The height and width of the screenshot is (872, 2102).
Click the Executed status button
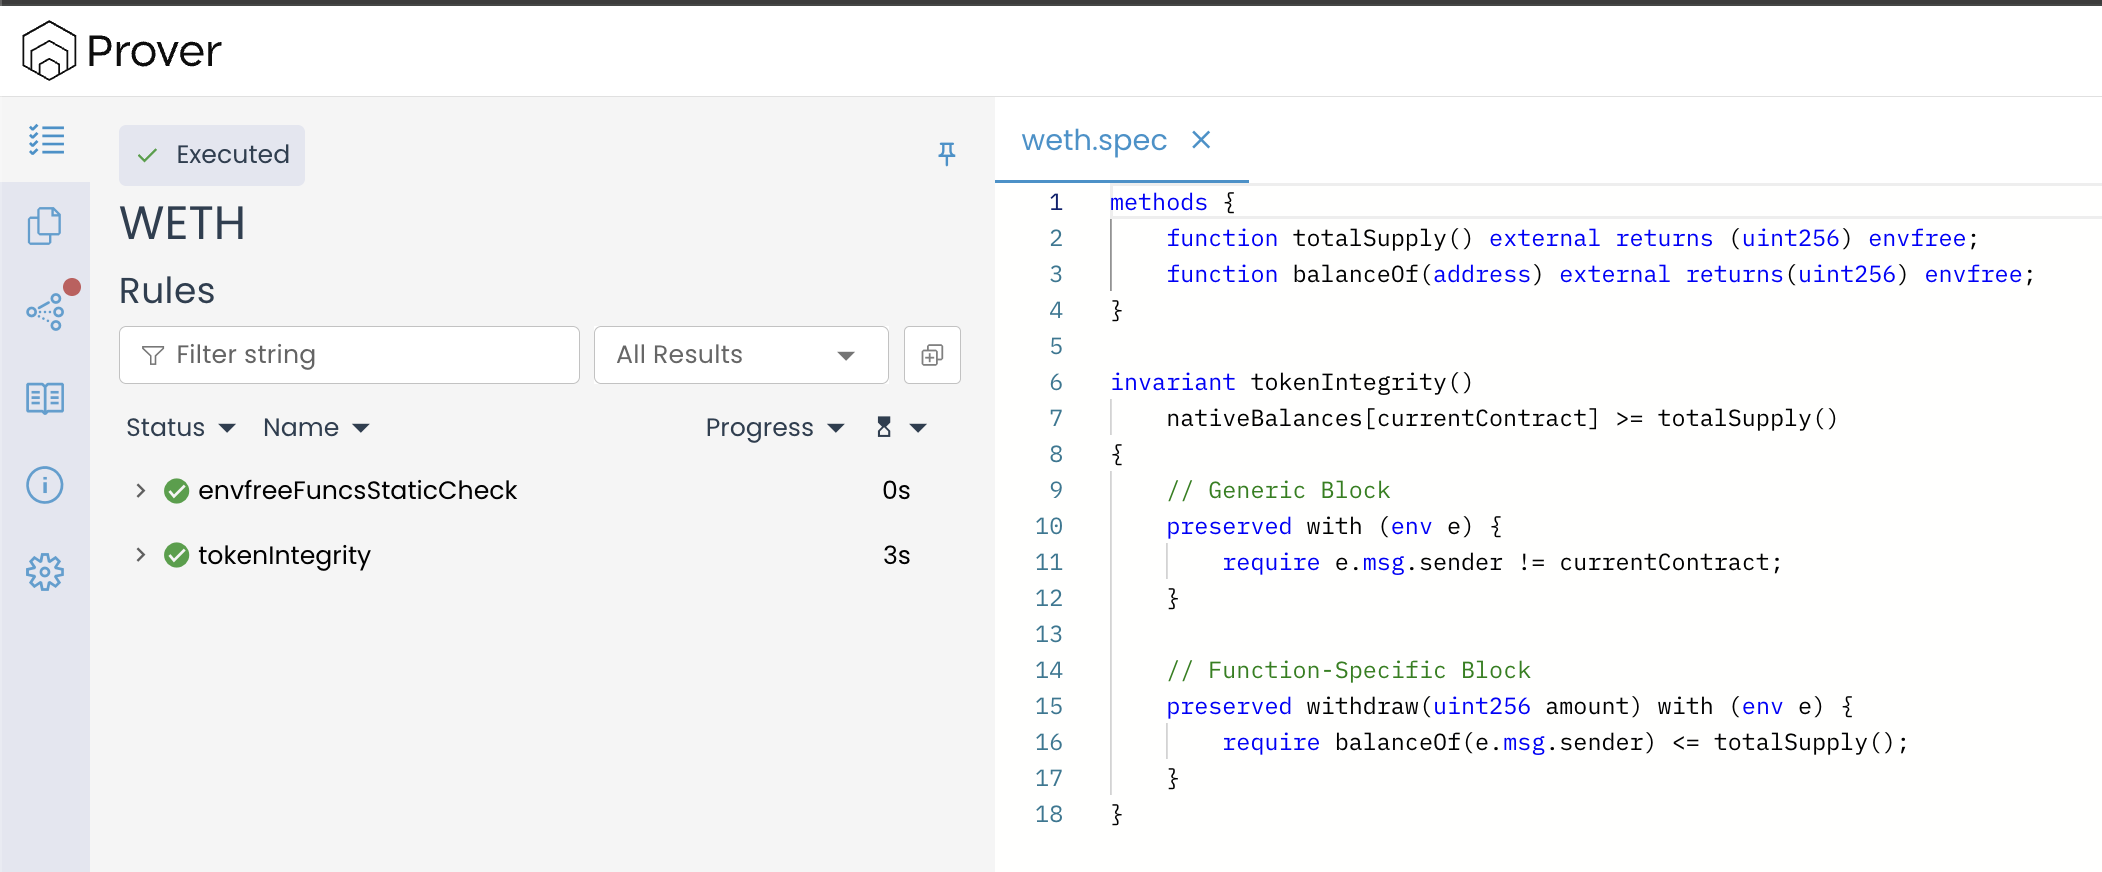pyautogui.click(x=212, y=155)
